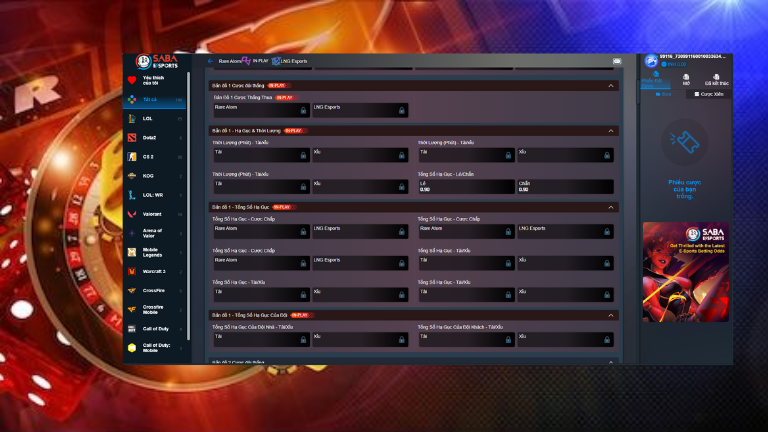
Task: Select the Mobile Legends icon
Action: click(x=132, y=252)
